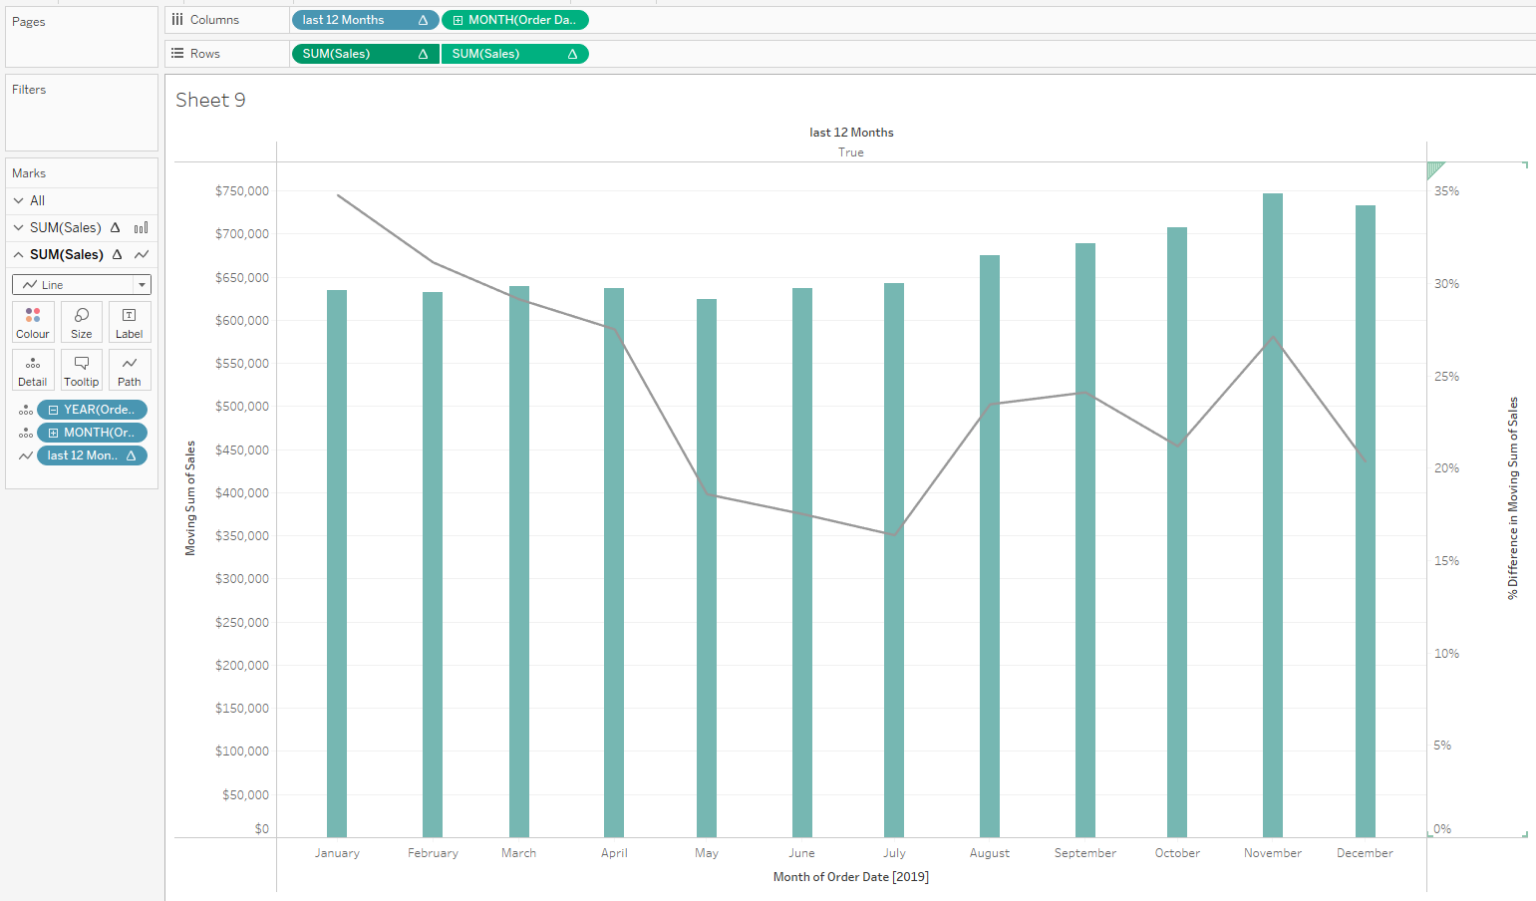This screenshot has width=1536, height=901.
Task: Click the Sheet 9 title
Action: (x=210, y=100)
